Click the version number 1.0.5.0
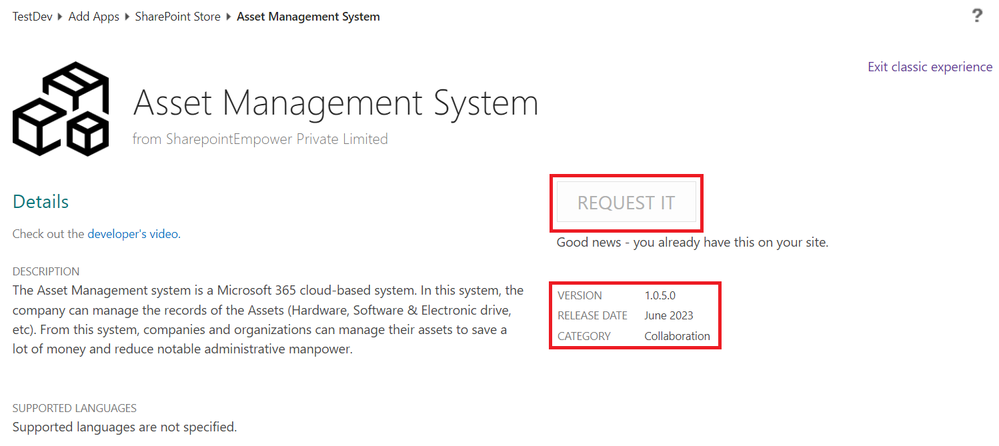This screenshot has width=999, height=446. tap(660, 296)
